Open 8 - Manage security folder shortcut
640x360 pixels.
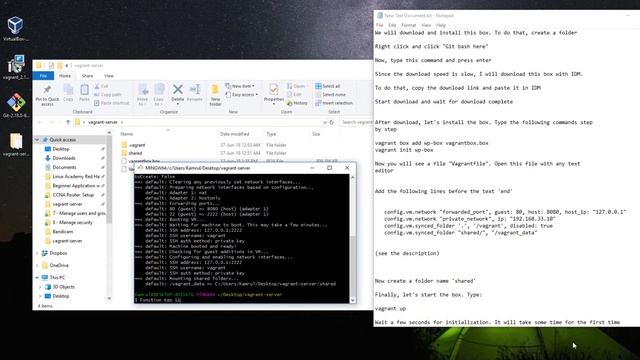pos(72,222)
